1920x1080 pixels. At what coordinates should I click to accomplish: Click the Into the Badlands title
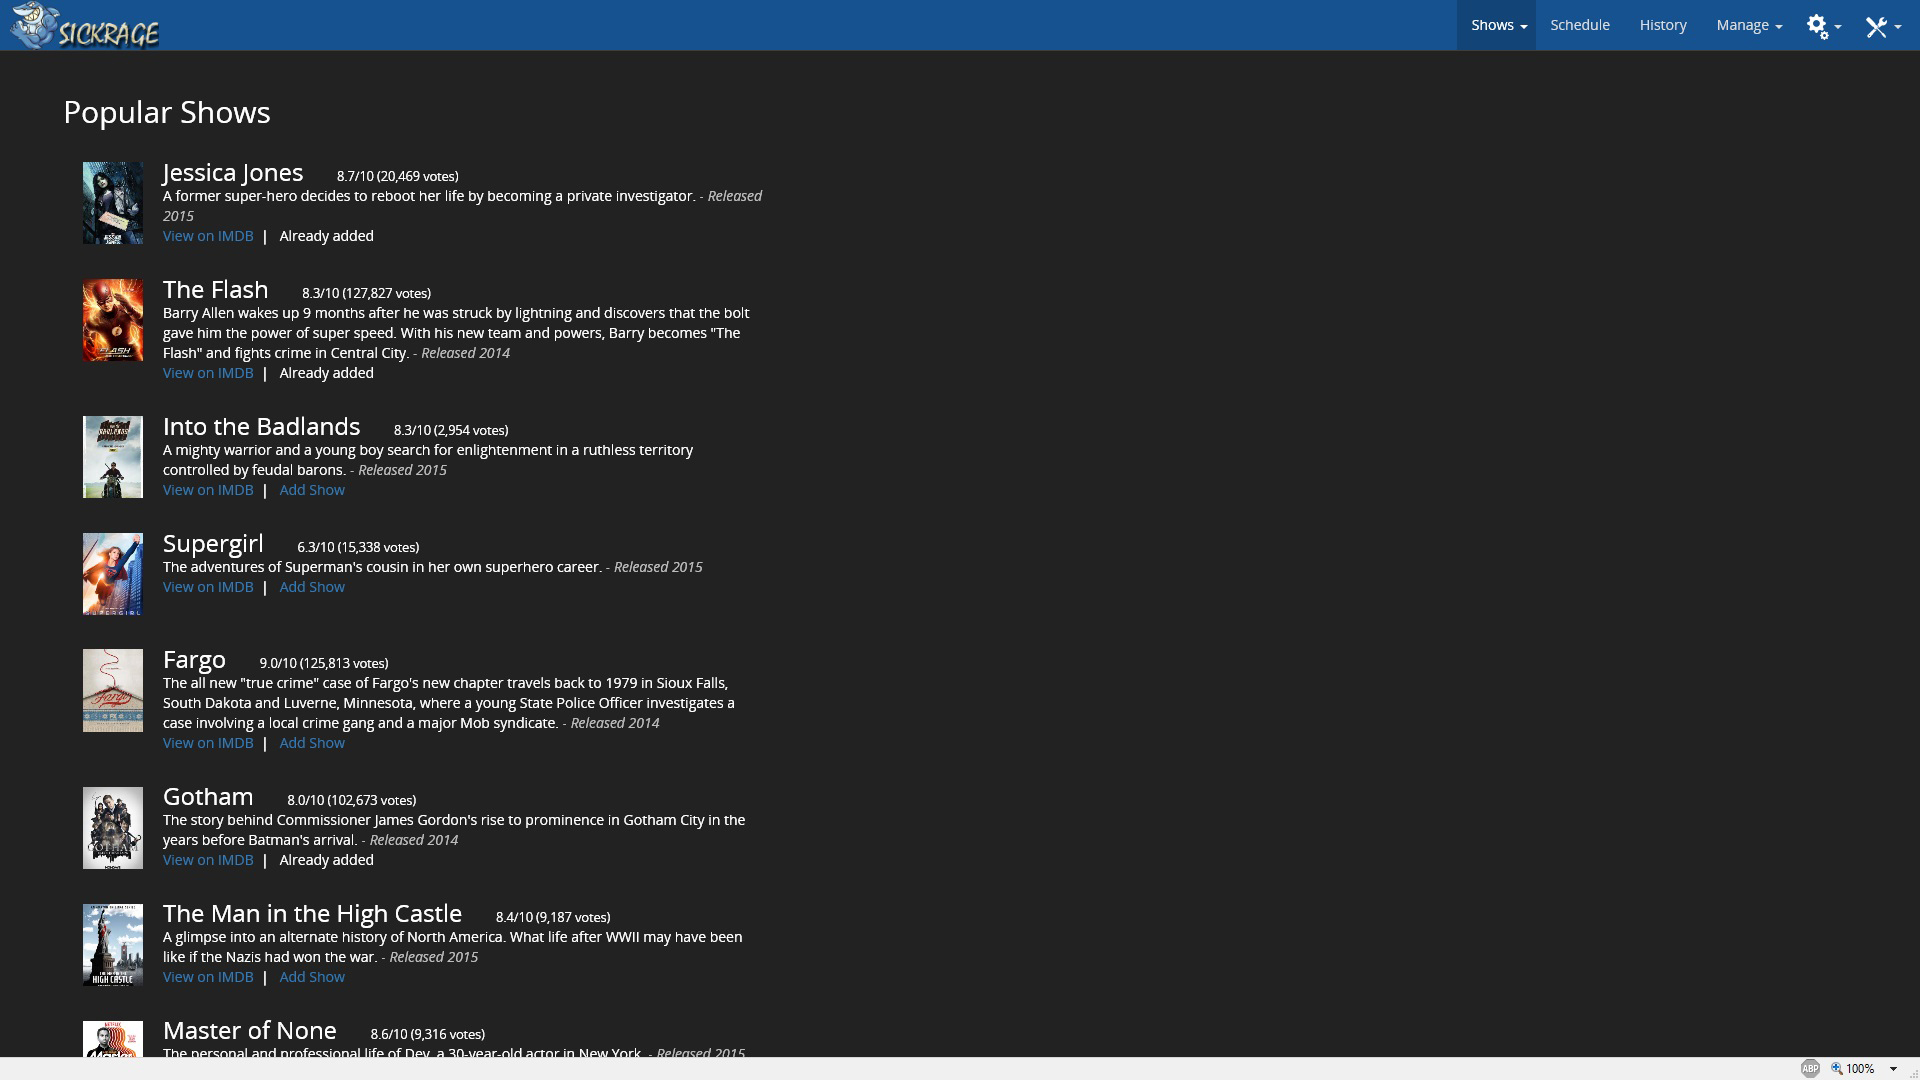[261, 427]
